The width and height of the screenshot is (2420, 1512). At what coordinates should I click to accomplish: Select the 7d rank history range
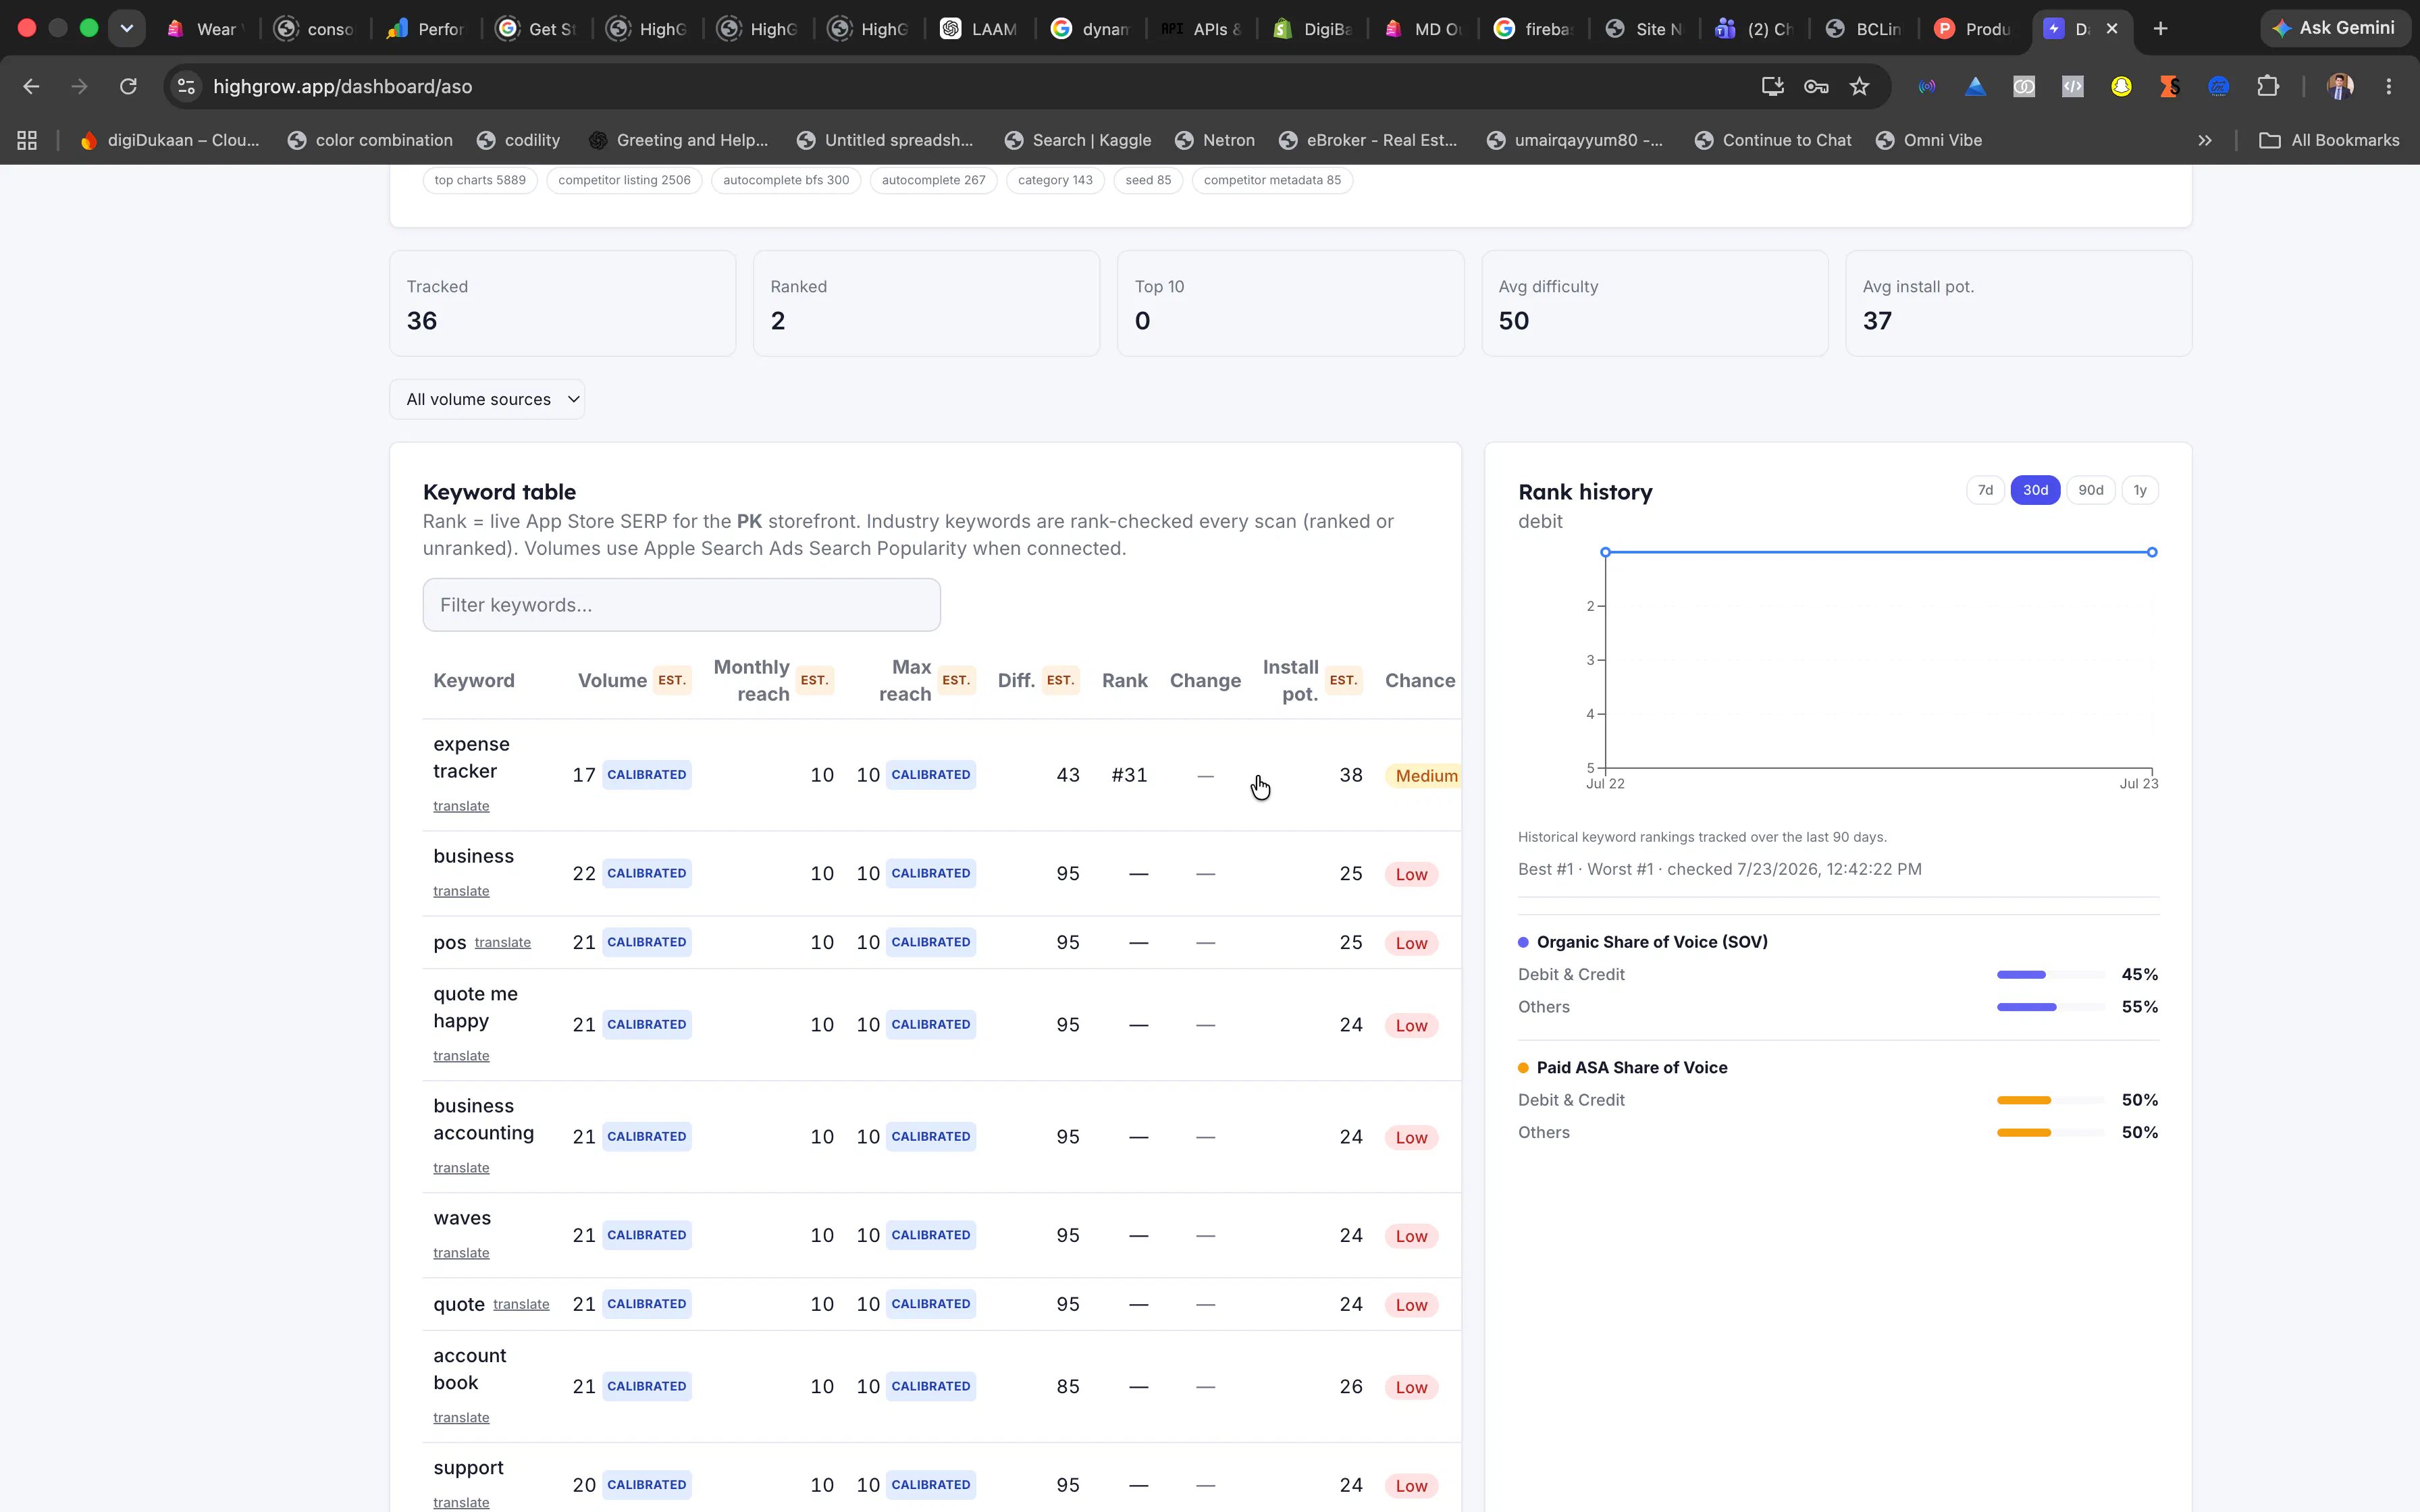[x=1985, y=490]
